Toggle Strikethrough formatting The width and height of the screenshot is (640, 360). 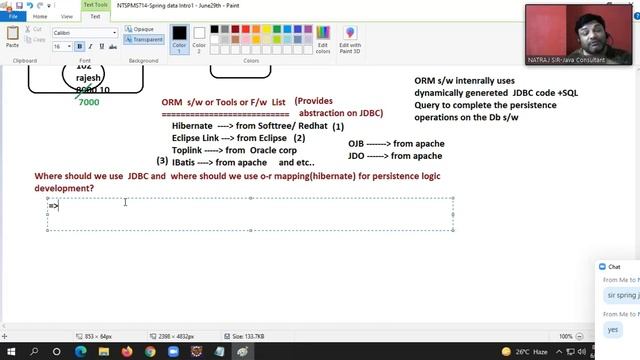coord(113,47)
